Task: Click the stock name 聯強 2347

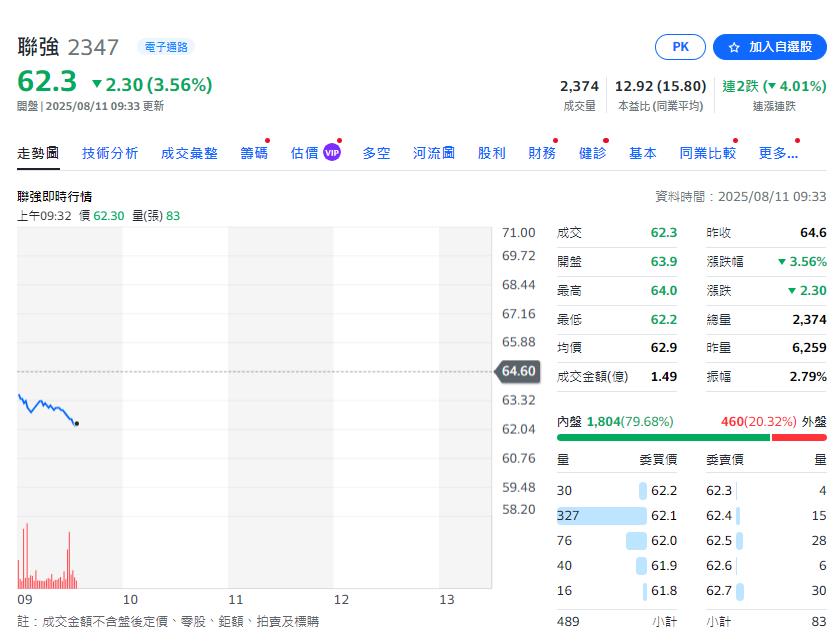Action: (68, 47)
